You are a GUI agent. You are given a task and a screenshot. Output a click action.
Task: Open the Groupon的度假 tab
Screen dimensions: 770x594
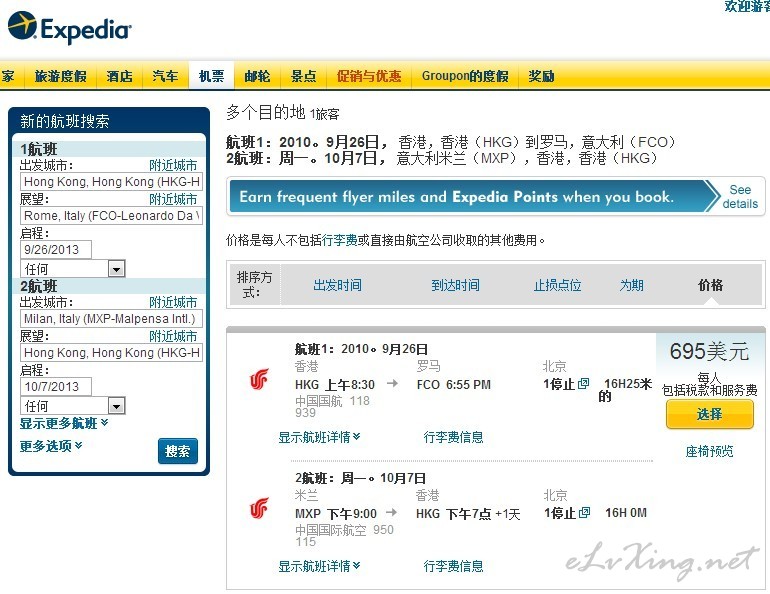(465, 76)
